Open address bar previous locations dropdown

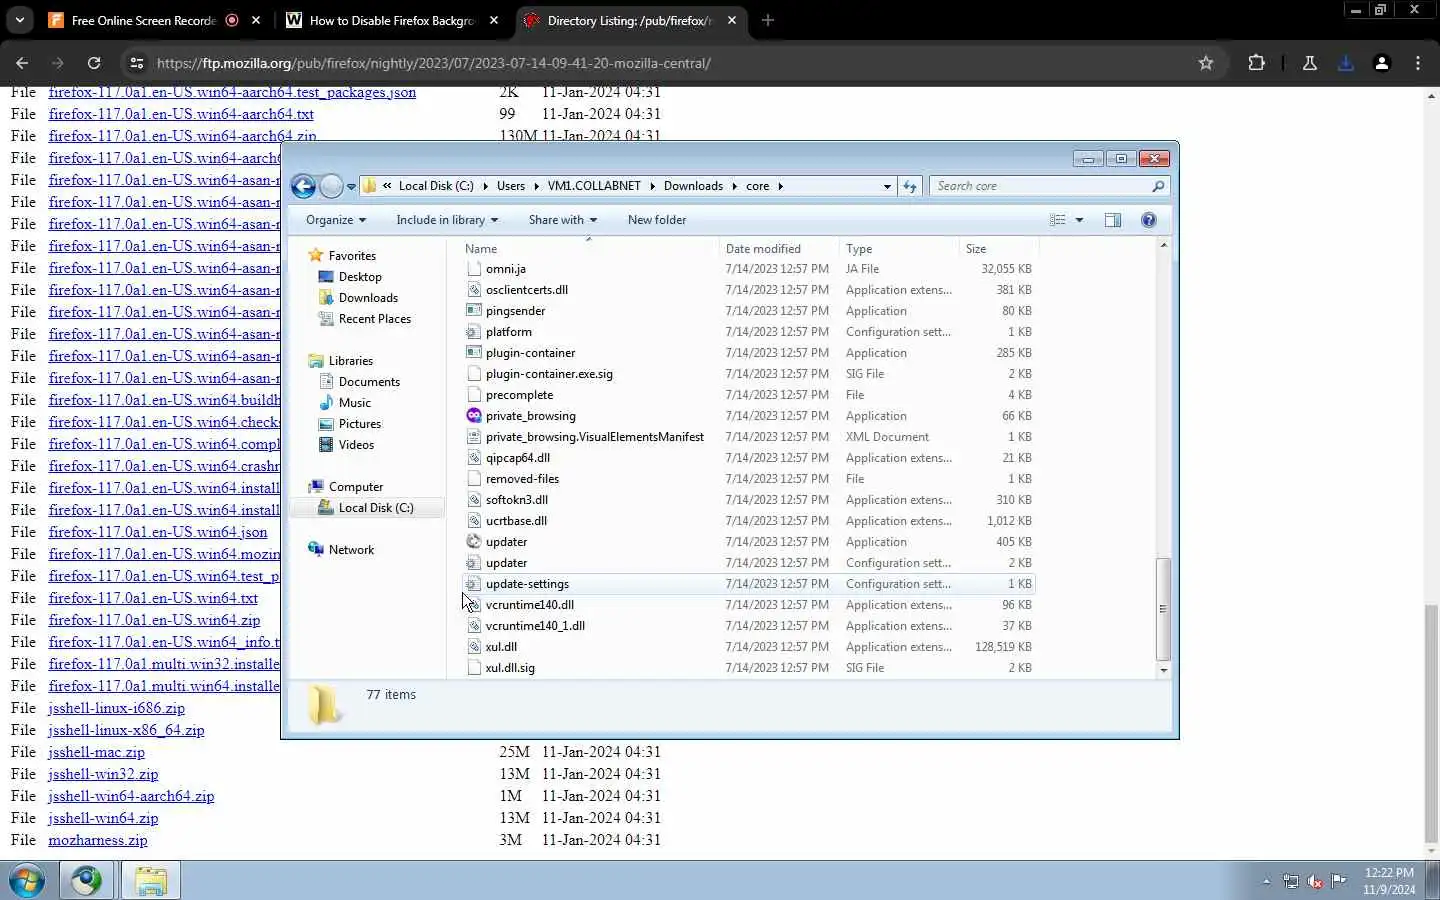pos(887,186)
